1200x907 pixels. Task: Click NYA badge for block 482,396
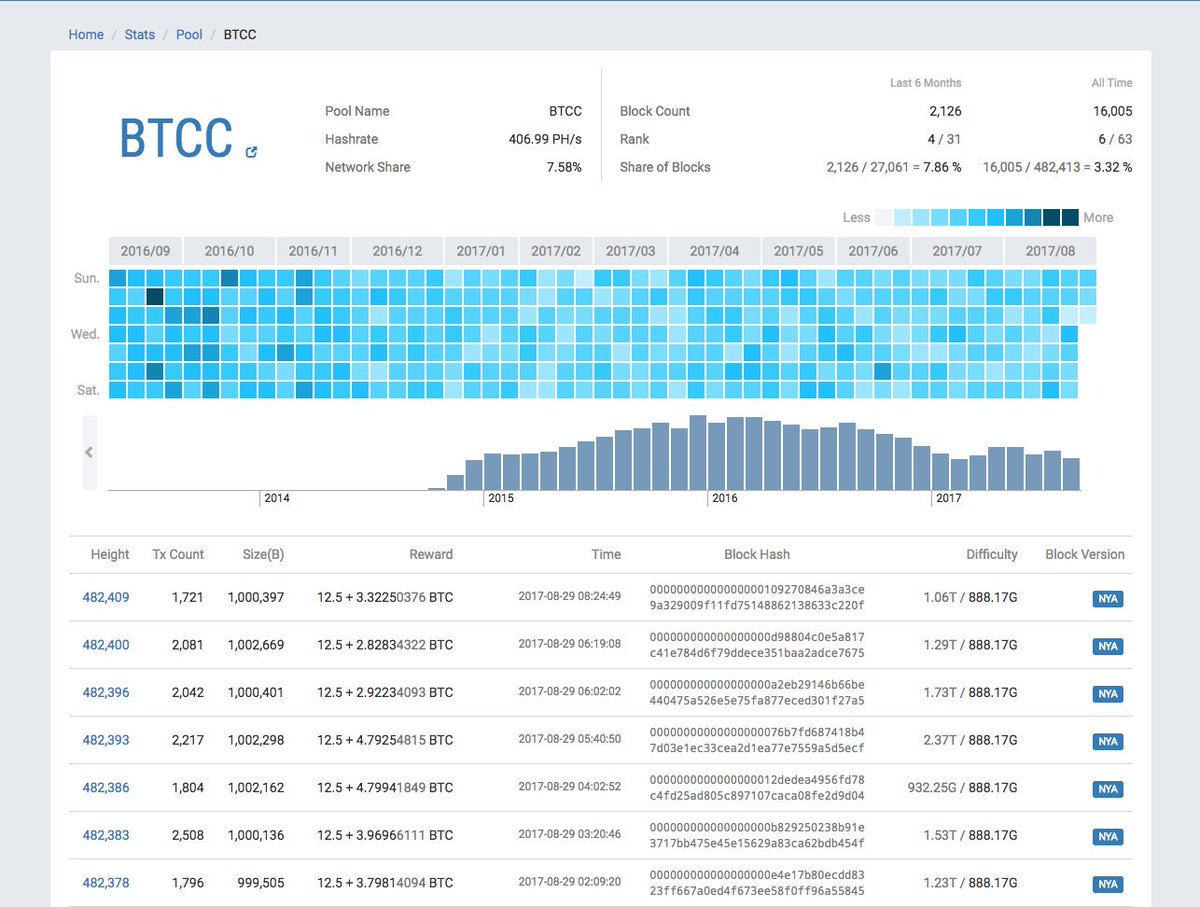pos(1108,694)
